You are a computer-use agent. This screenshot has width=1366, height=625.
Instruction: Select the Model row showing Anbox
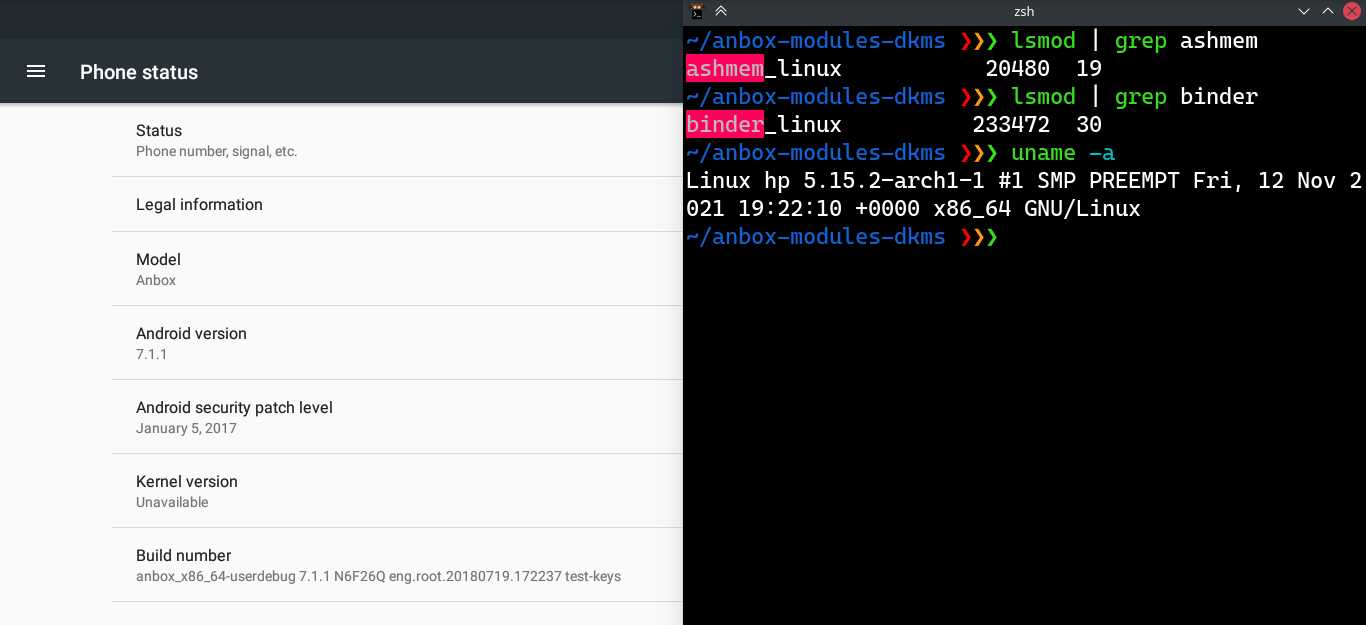397,269
